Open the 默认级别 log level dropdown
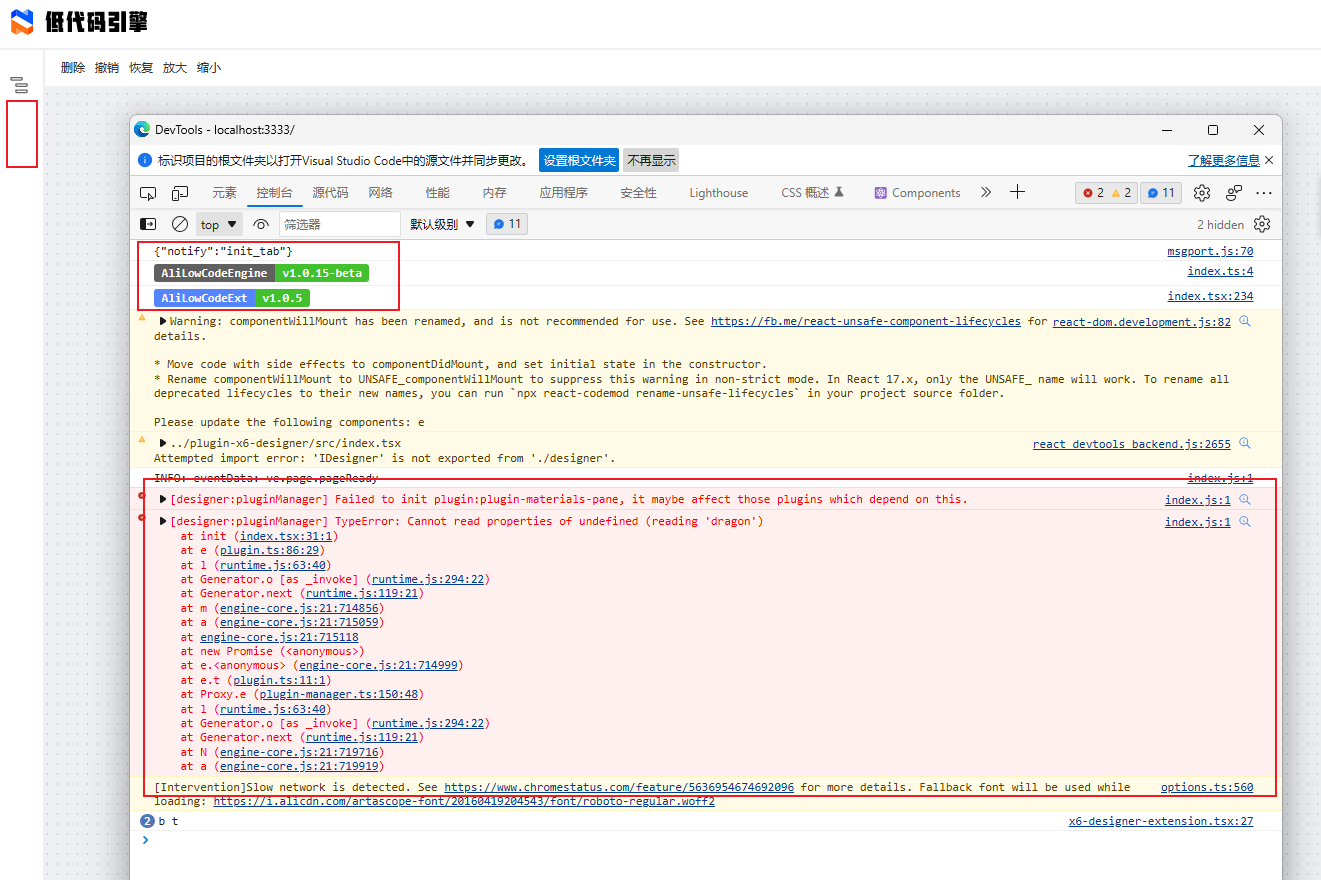This screenshot has width=1321, height=880. (441, 224)
